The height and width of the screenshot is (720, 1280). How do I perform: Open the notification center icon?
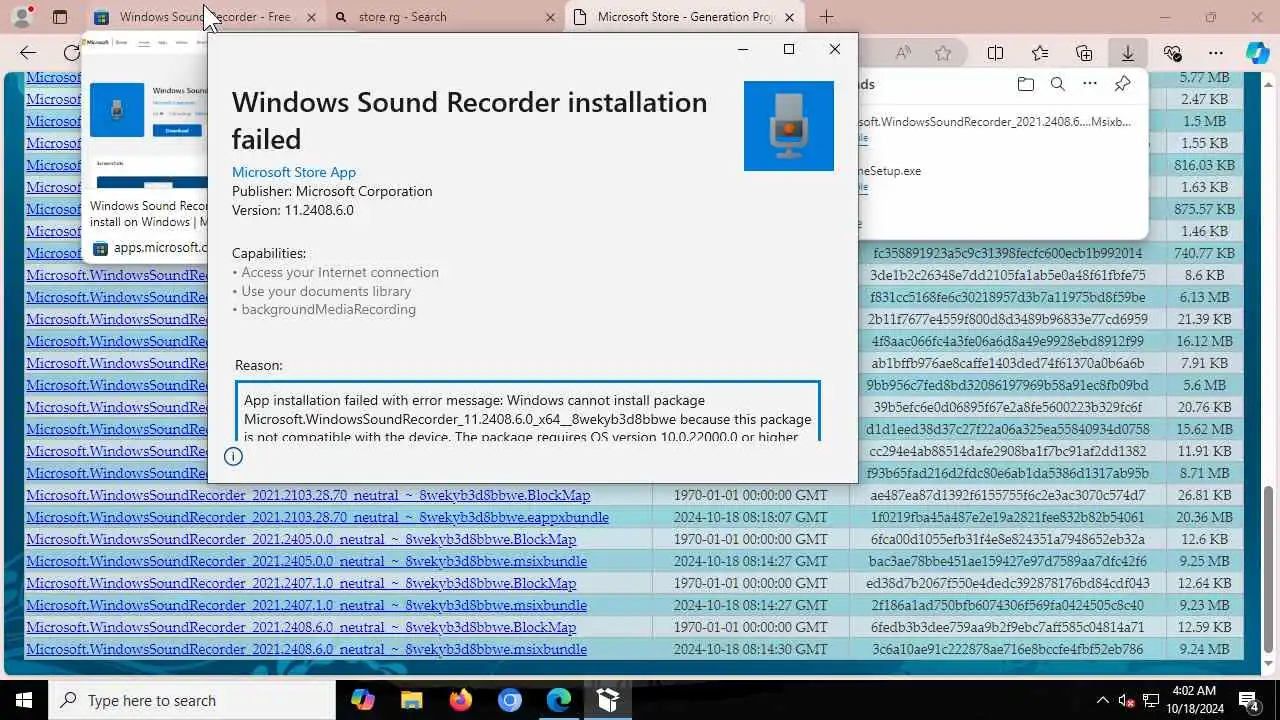tap(1250, 700)
